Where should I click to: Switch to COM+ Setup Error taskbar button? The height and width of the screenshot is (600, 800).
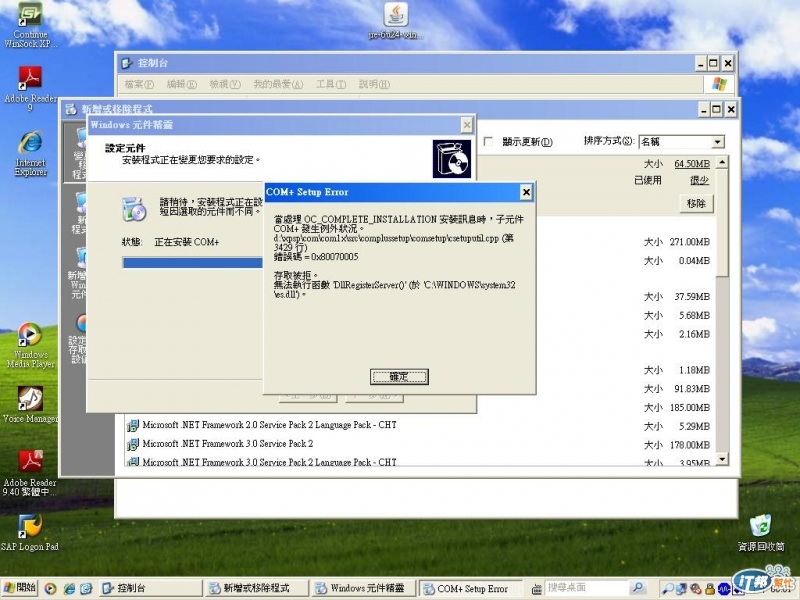point(470,588)
